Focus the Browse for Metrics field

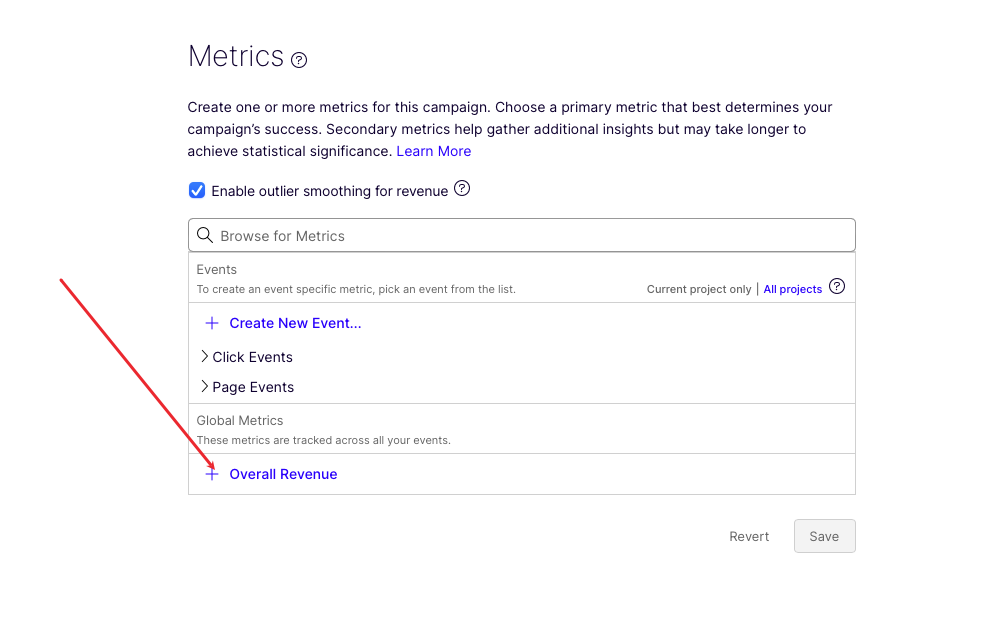[x=530, y=236]
